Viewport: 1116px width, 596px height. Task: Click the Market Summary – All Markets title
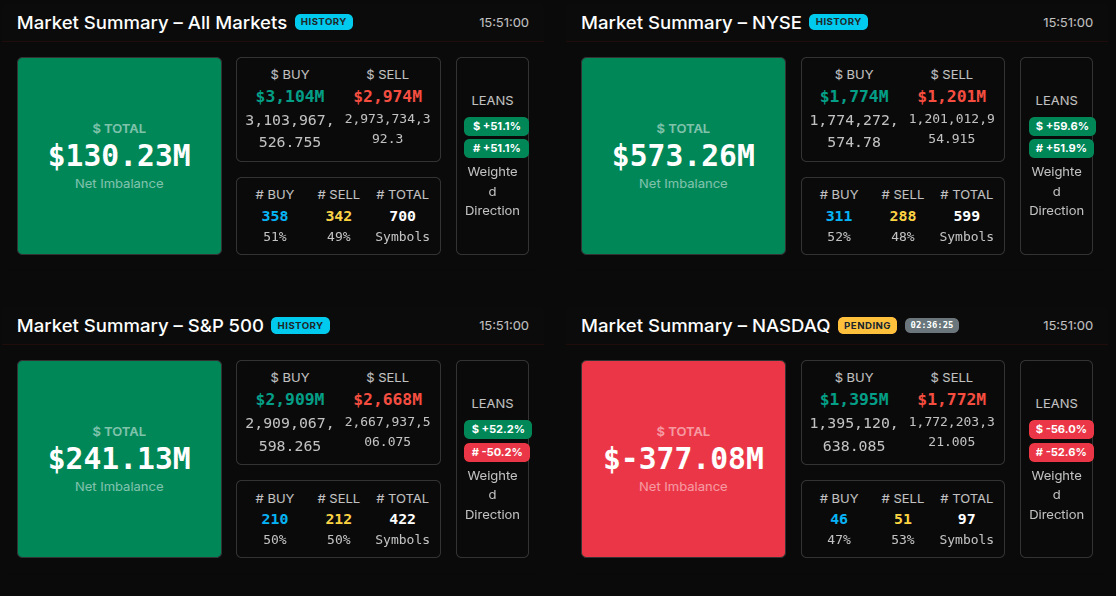152,23
